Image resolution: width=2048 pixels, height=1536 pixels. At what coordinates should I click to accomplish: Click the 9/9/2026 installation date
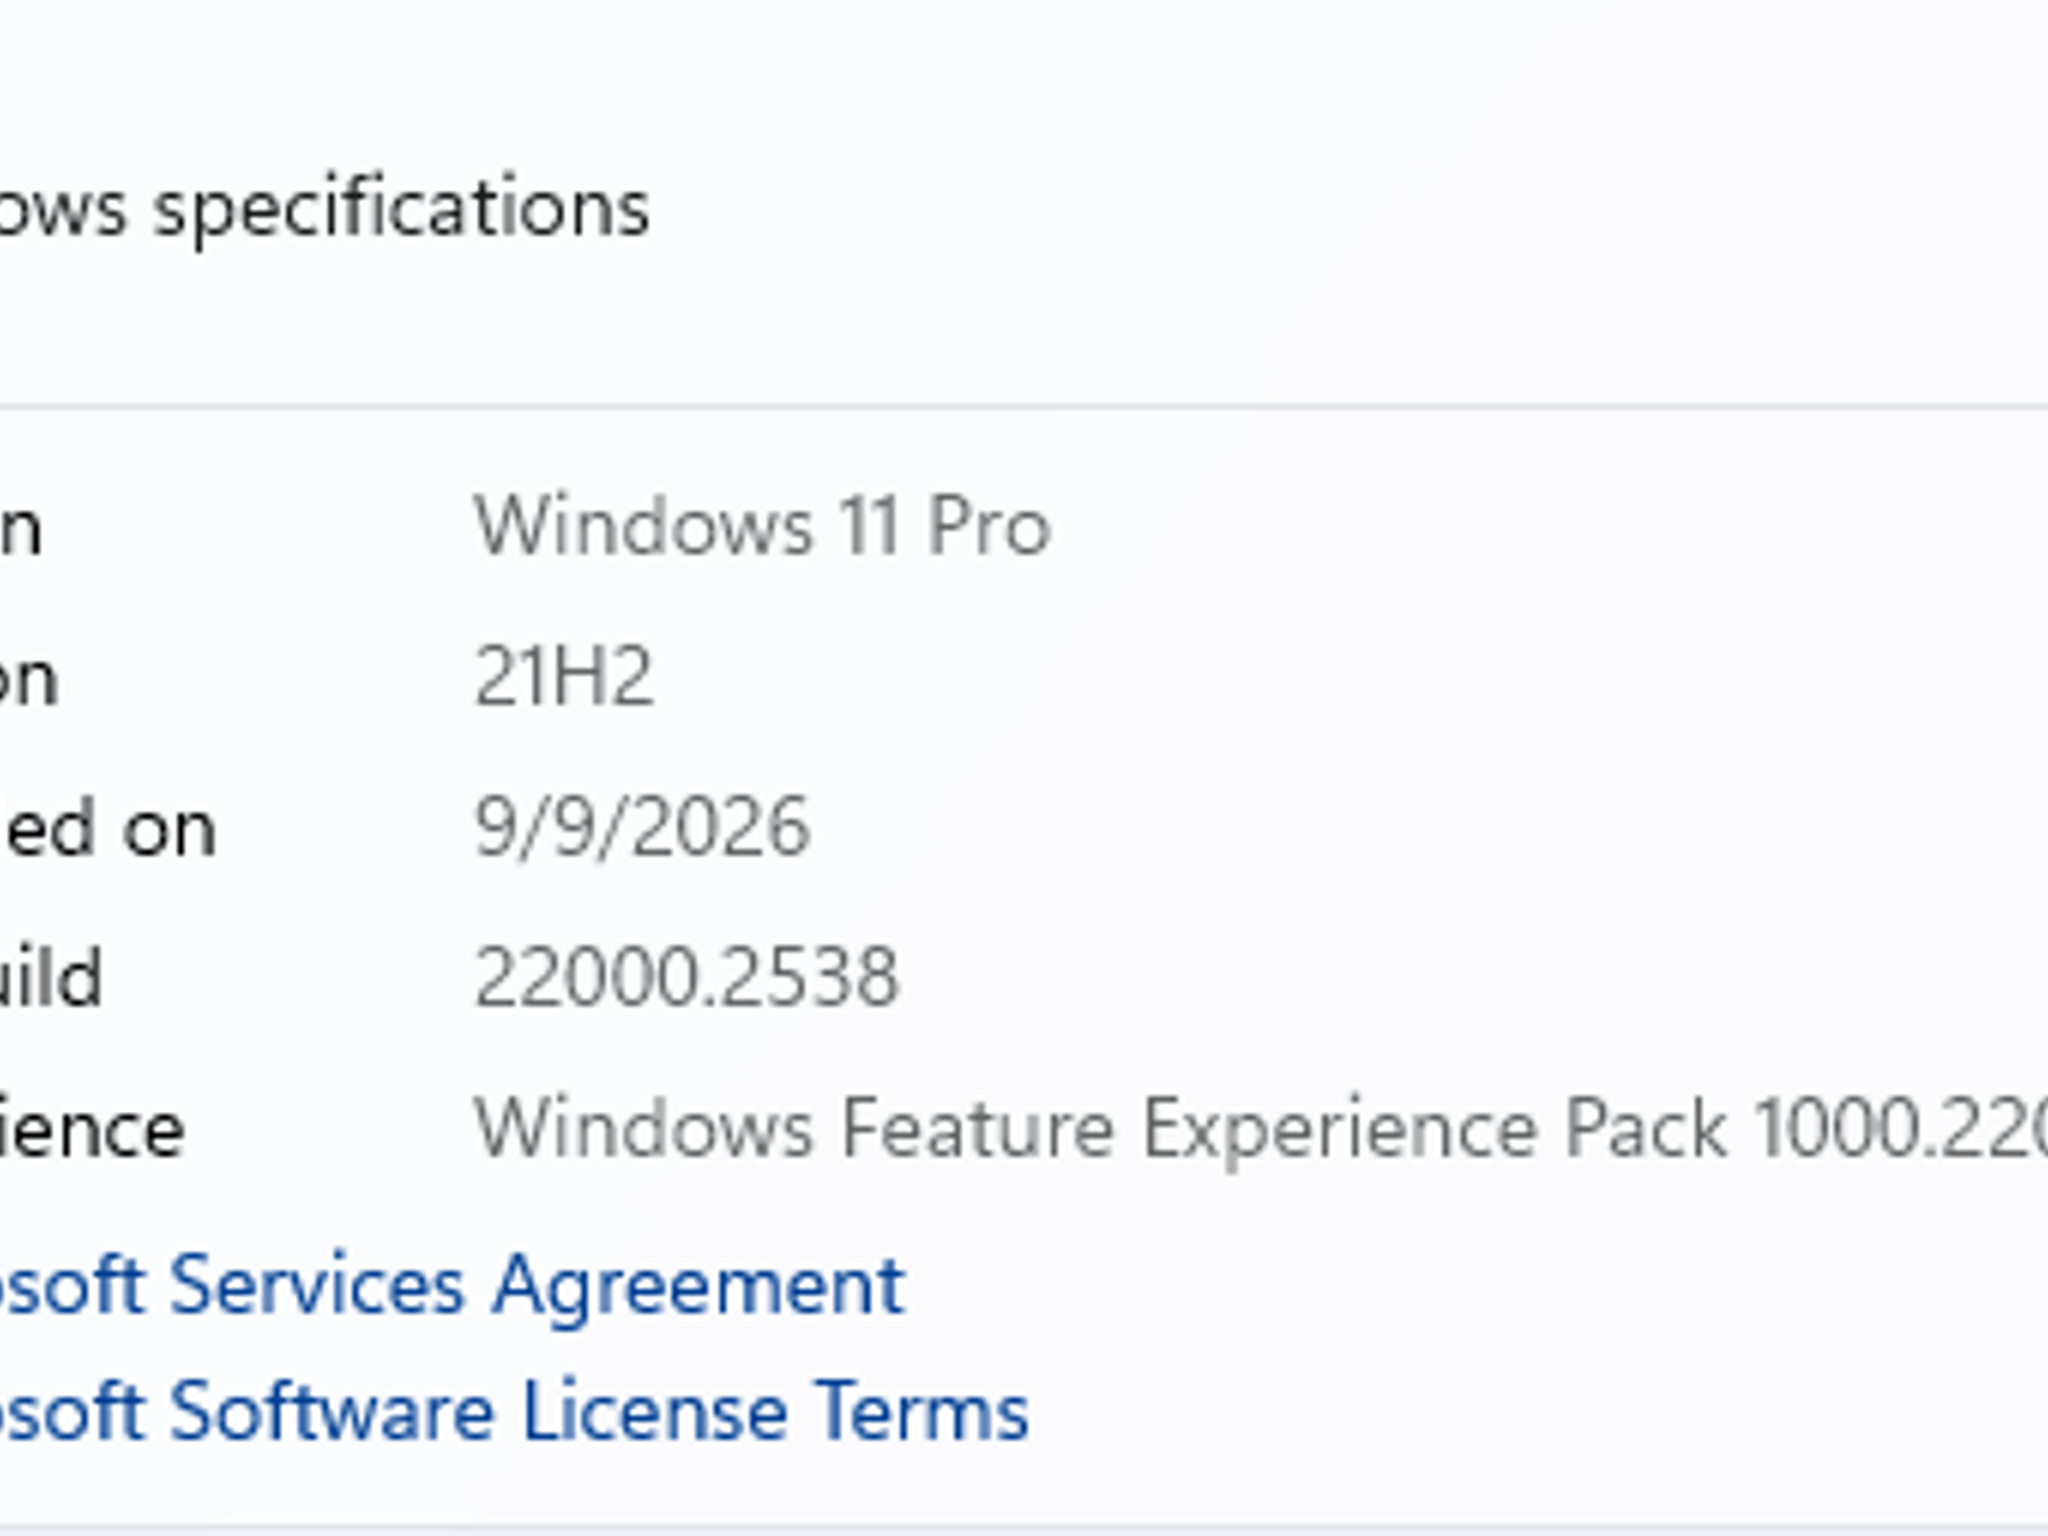[641, 827]
